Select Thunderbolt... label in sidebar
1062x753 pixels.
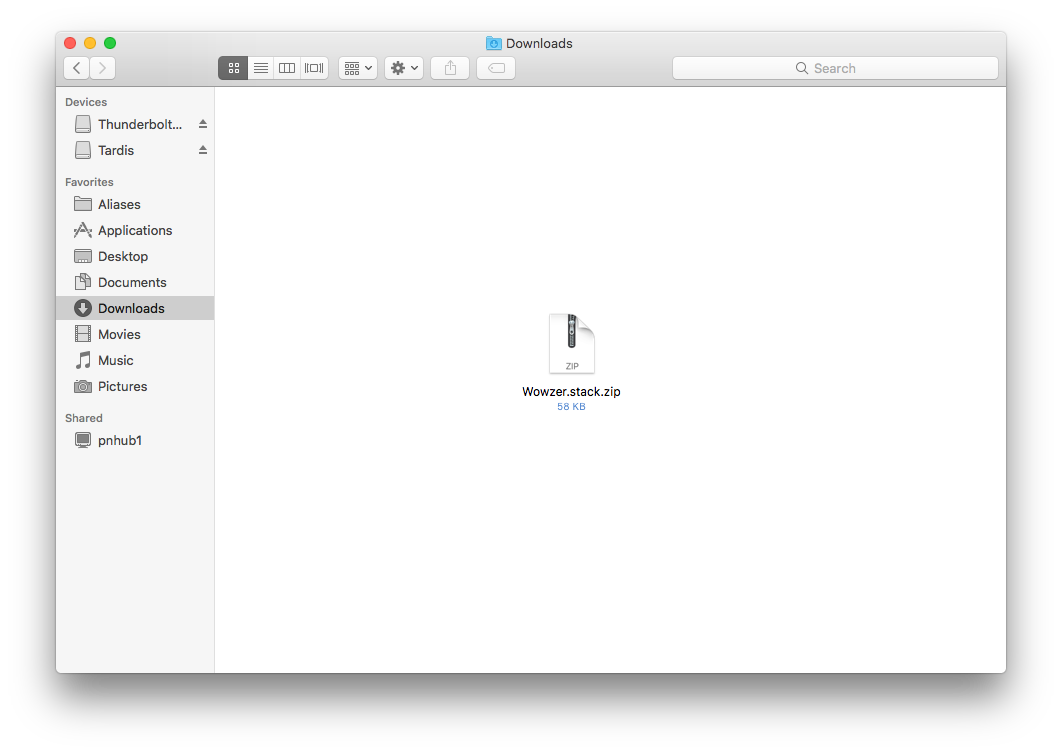coord(140,124)
